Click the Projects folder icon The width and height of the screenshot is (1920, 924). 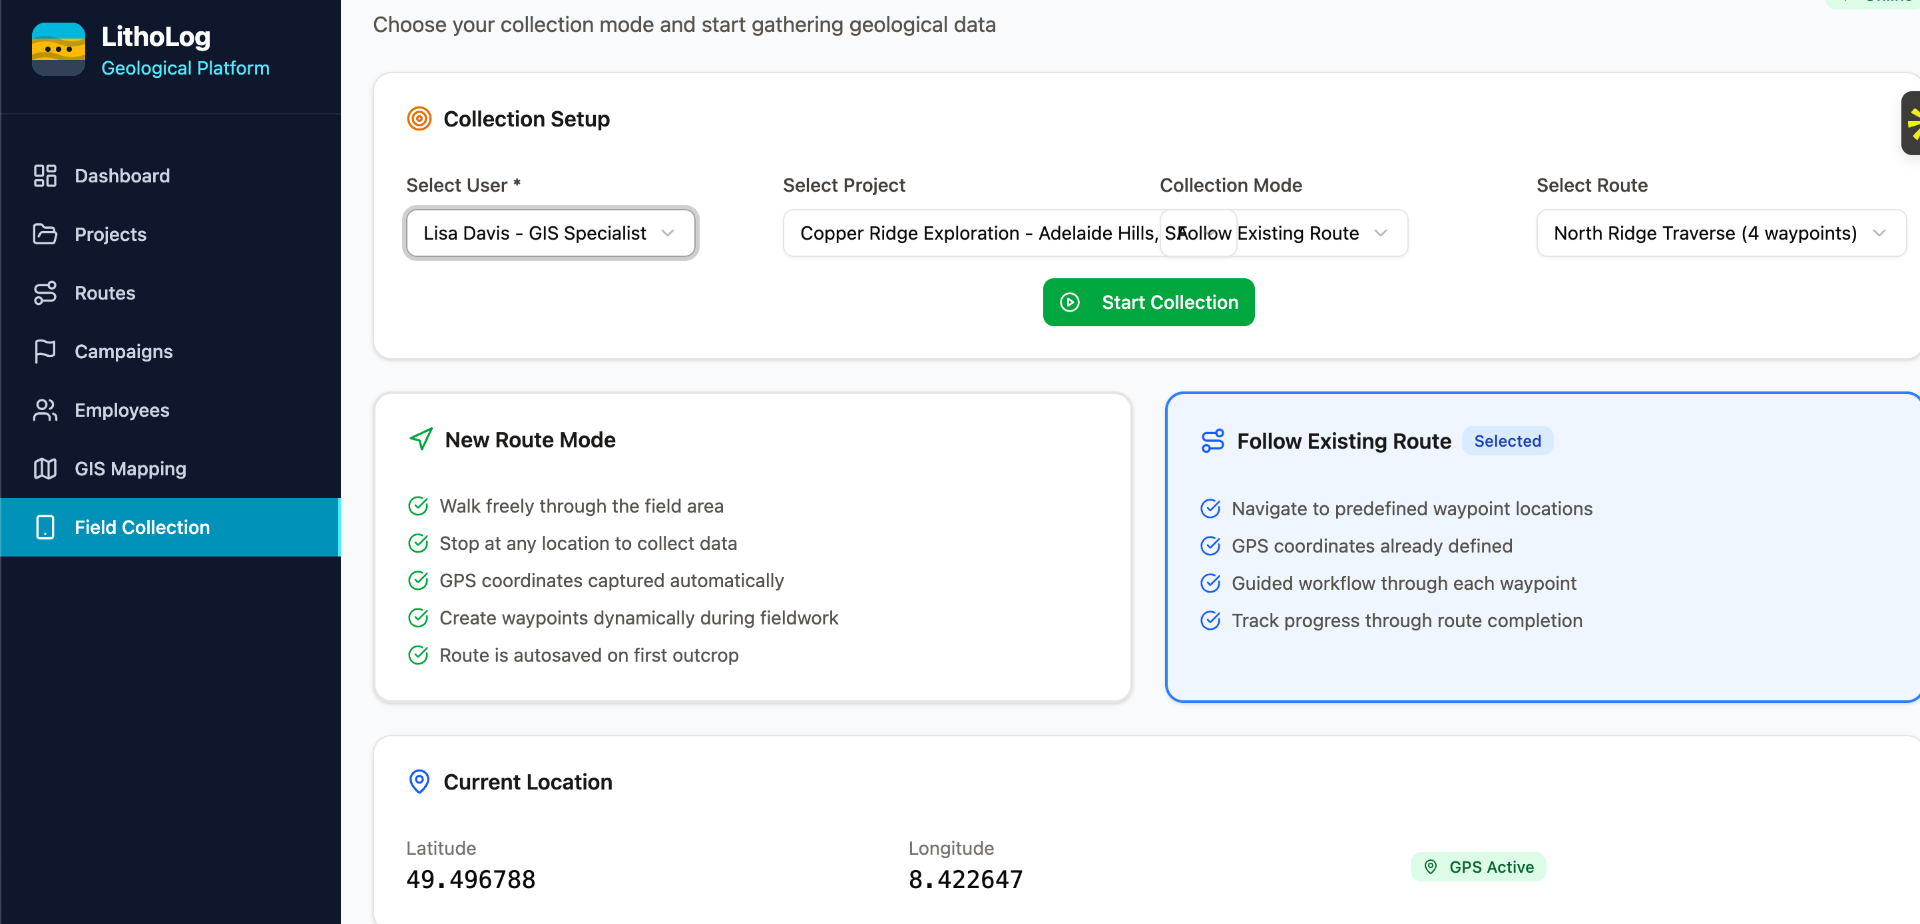(x=45, y=234)
